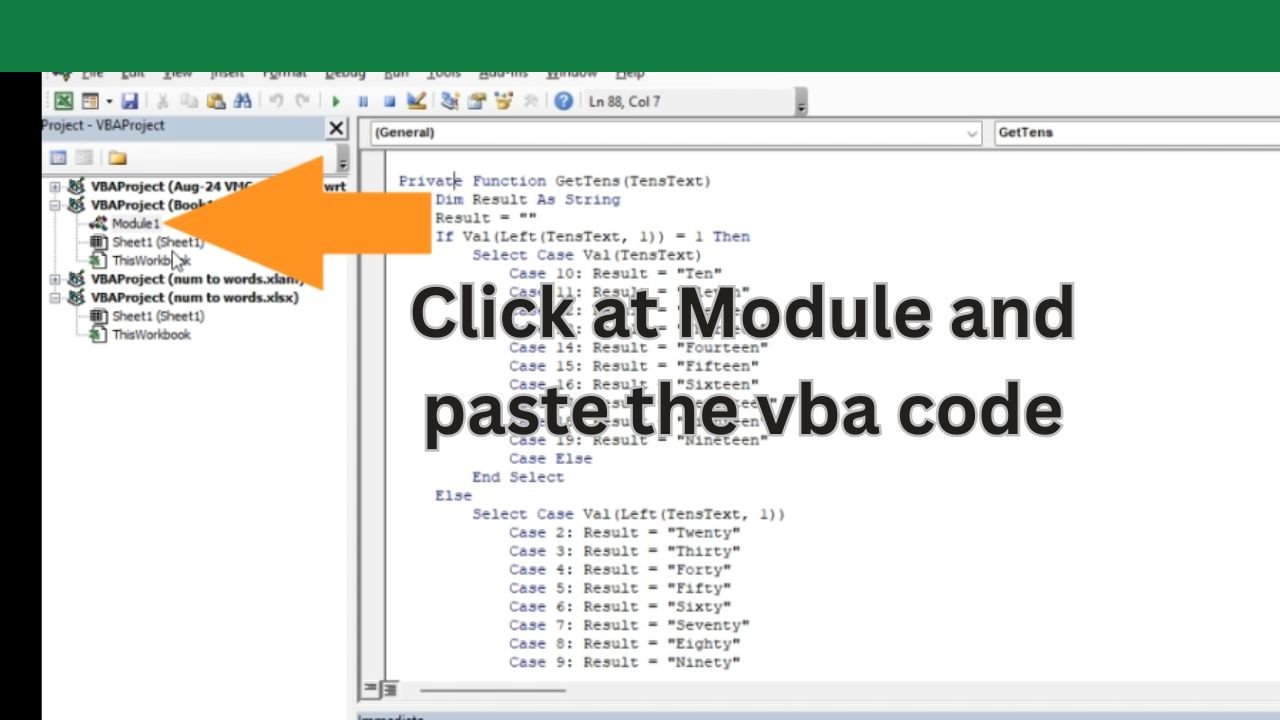Switch to Procedure View button
The image size is (1280, 720).
tap(371, 689)
